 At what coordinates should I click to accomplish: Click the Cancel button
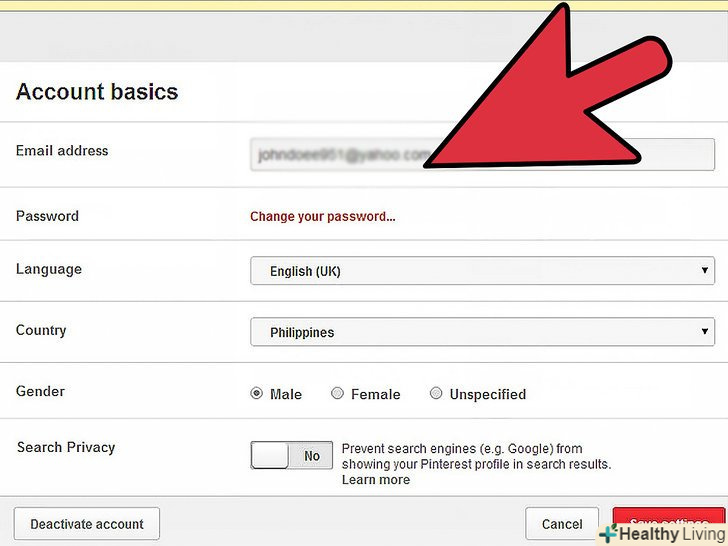[x=562, y=524]
